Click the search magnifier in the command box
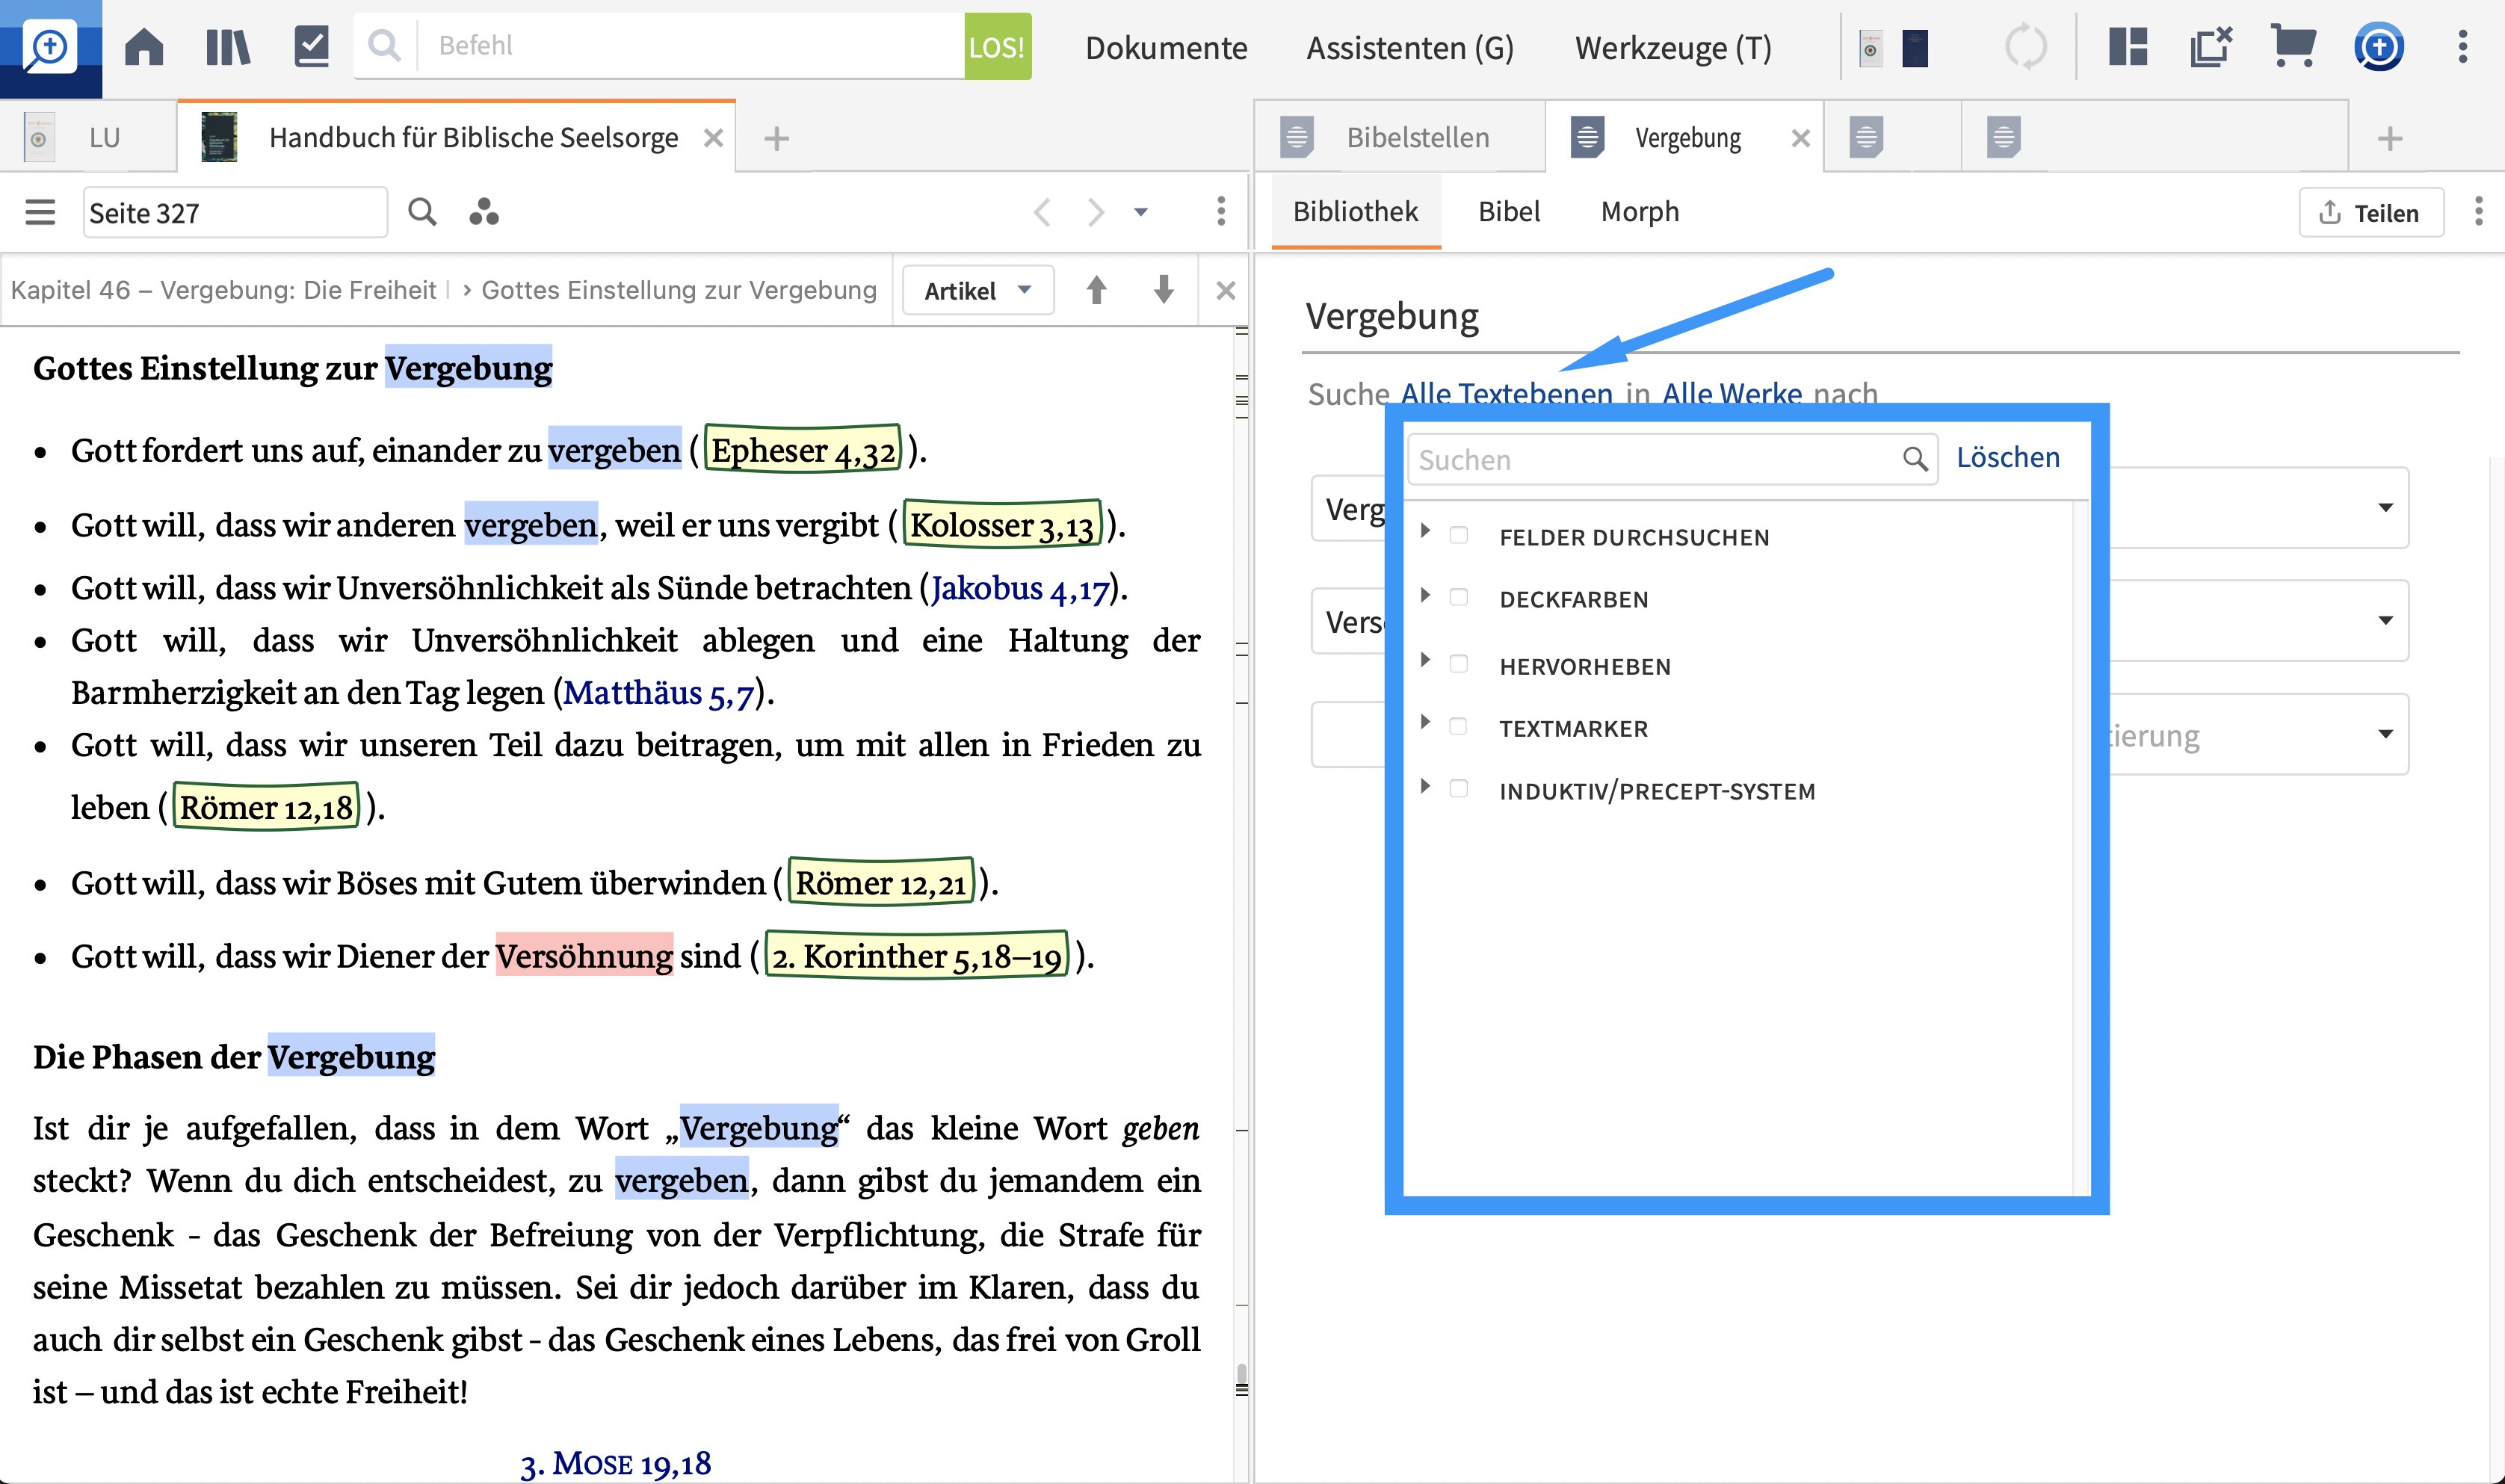The image size is (2505, 1484). pos(384,45)
